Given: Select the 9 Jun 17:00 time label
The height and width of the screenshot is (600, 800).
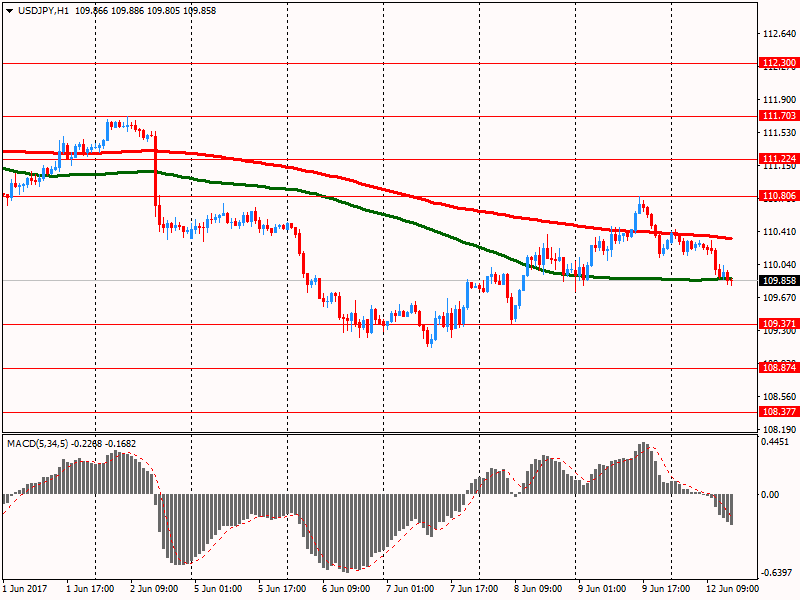Looking at the screenshot, I should pos(666,589).
